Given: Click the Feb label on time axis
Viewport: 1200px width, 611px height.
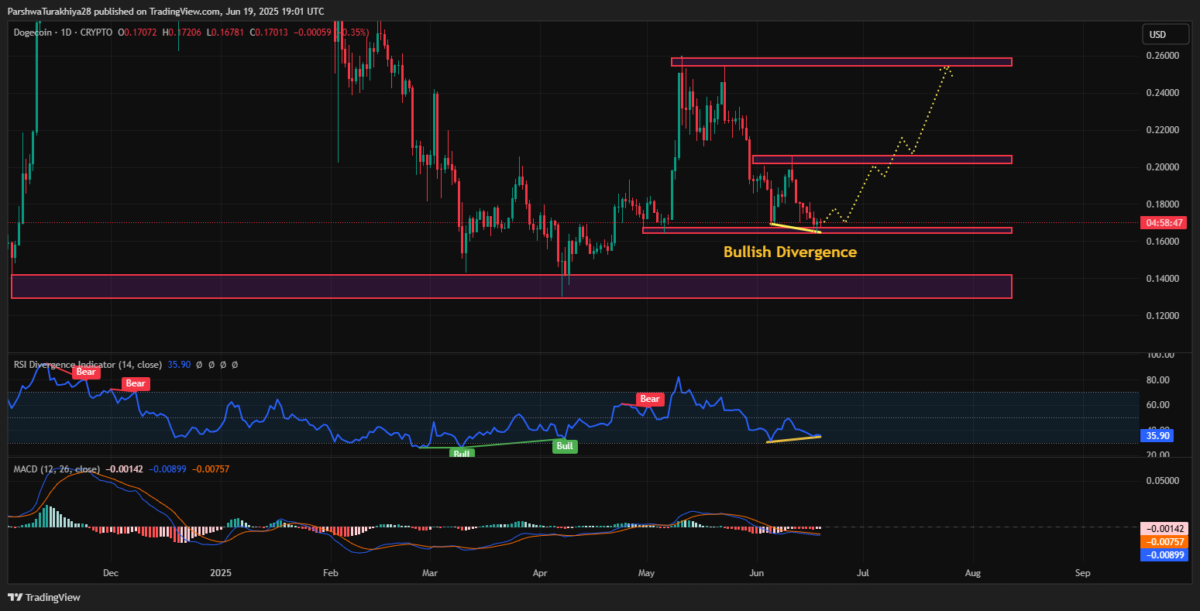Looking at the screenshot, I should point(331,574).
